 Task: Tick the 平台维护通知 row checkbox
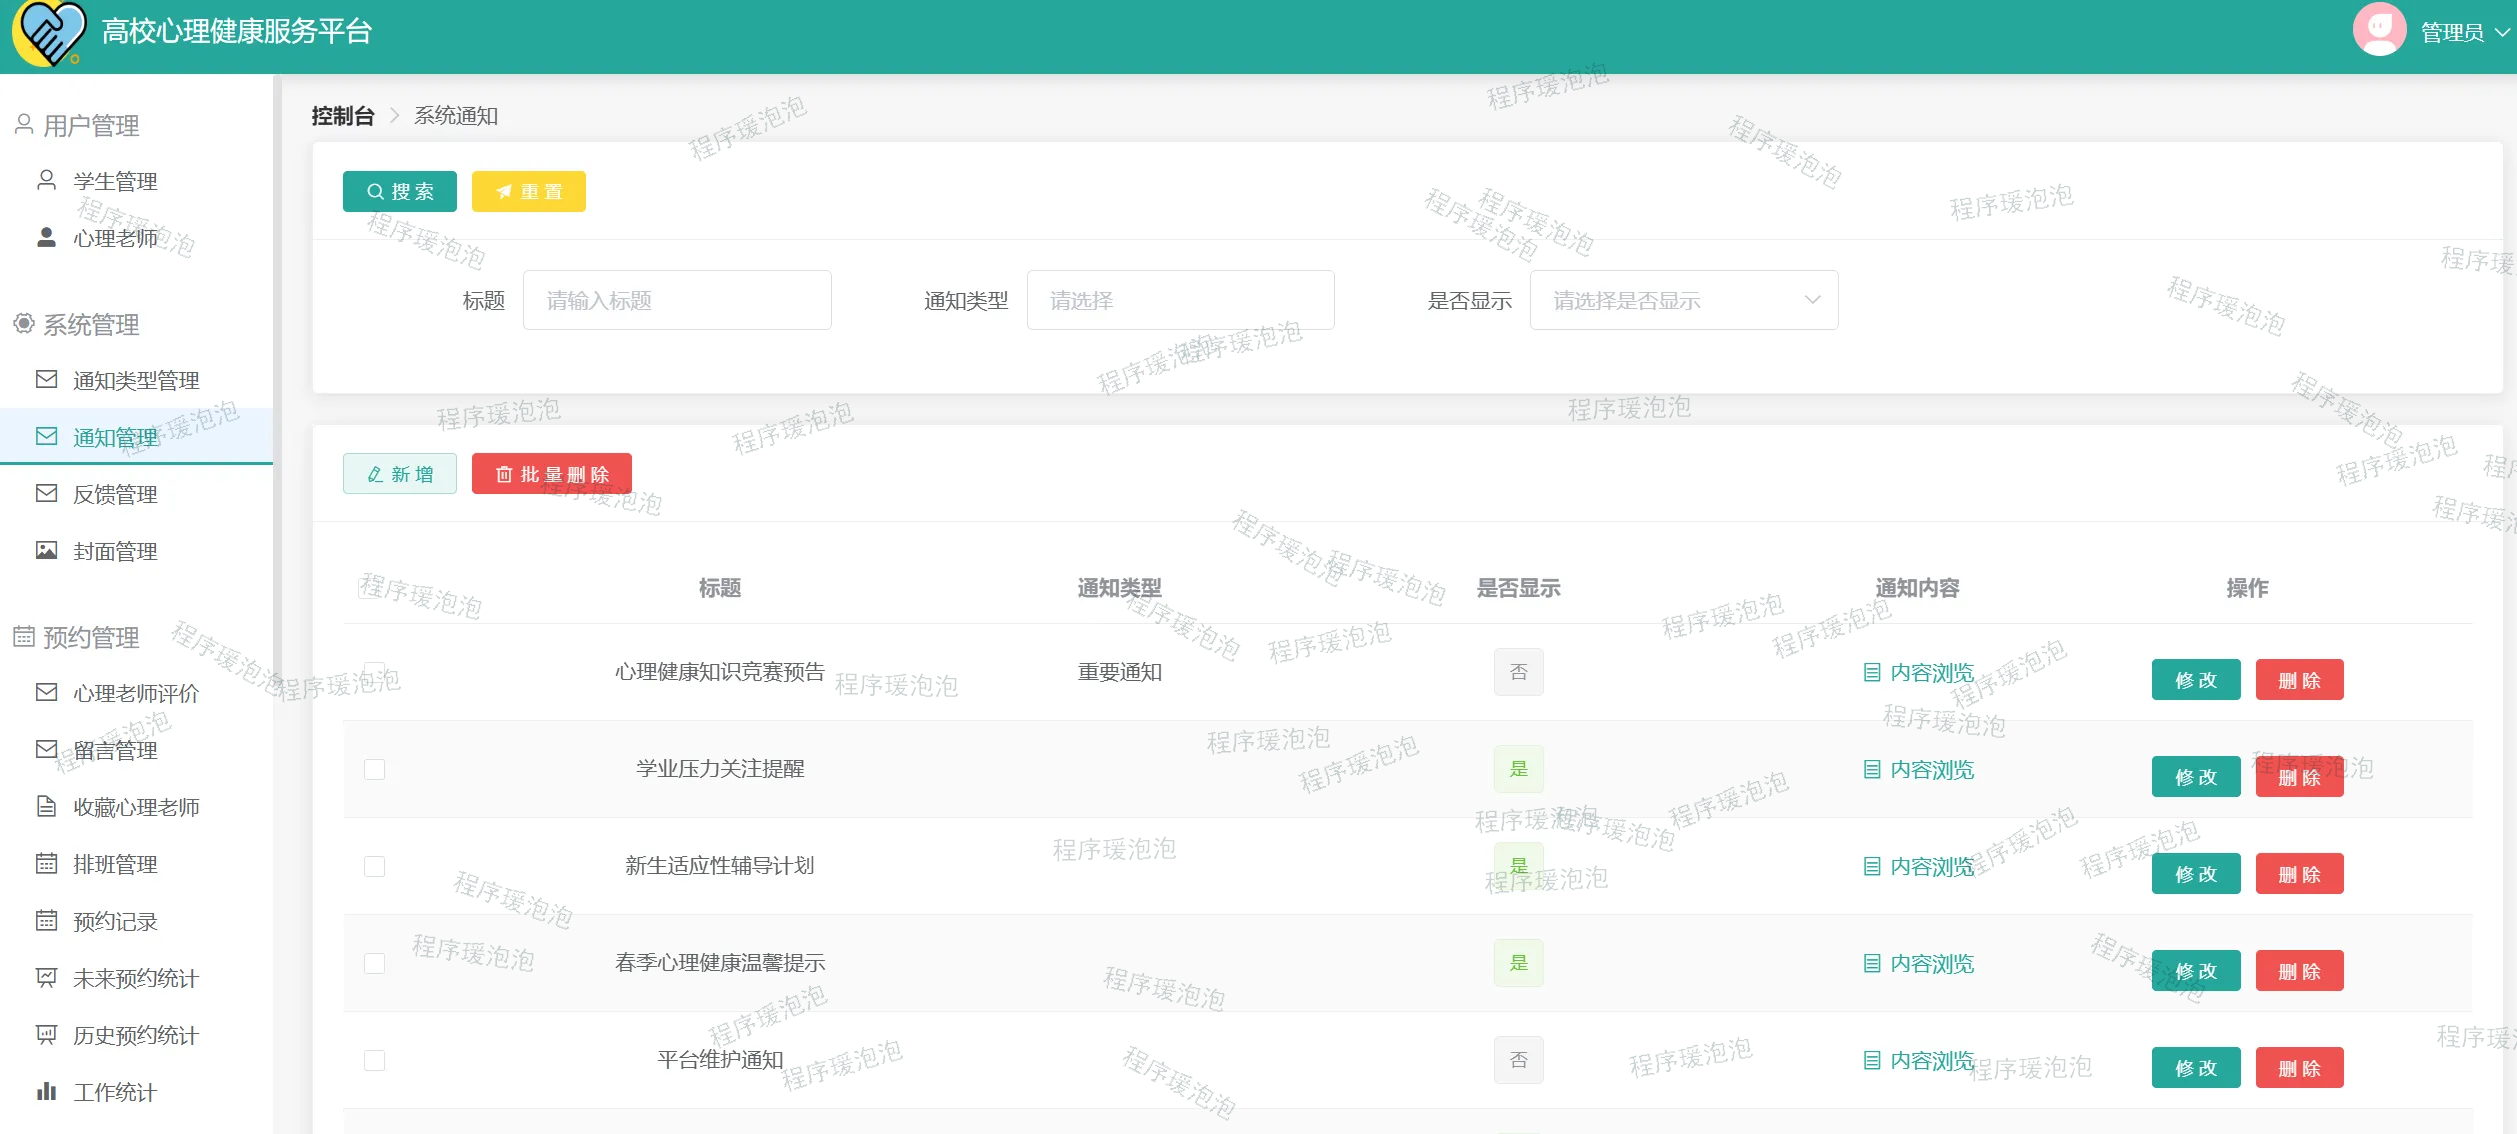pos(374,1060)
